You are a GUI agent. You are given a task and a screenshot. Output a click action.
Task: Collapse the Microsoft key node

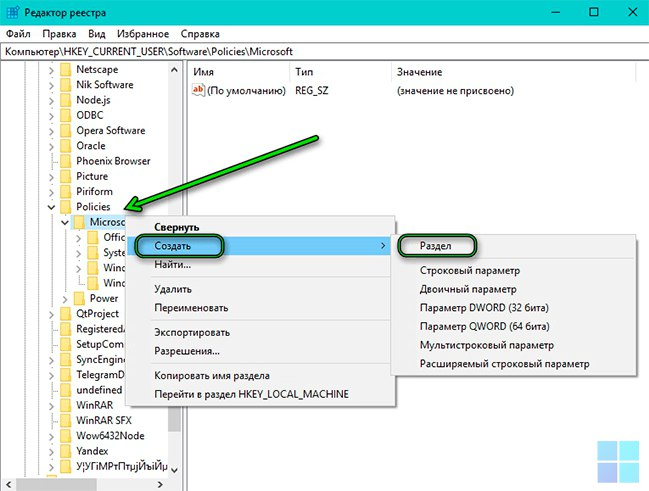point(66,222)
